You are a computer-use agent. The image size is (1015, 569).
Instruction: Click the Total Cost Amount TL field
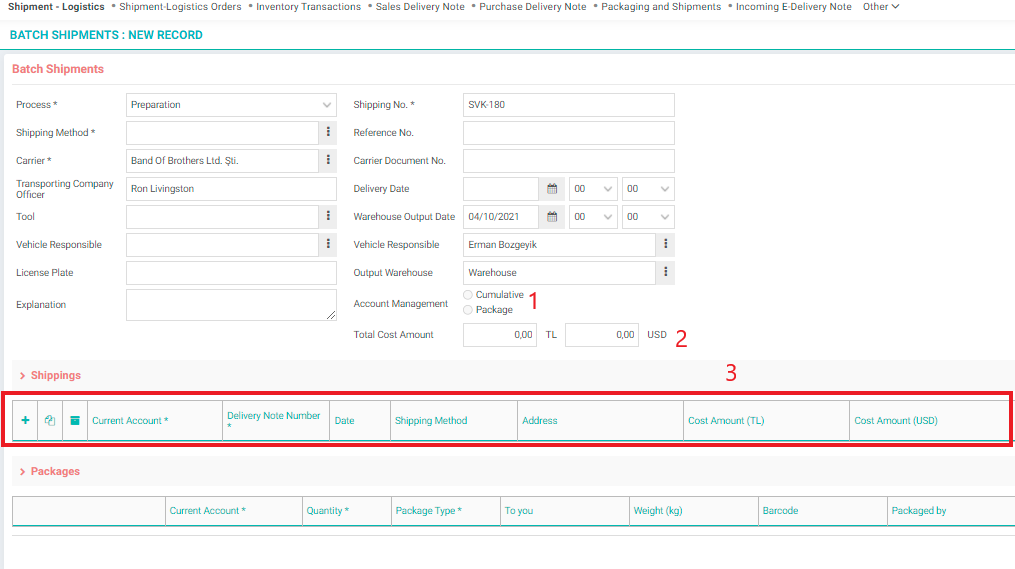[x=500, y=335]
